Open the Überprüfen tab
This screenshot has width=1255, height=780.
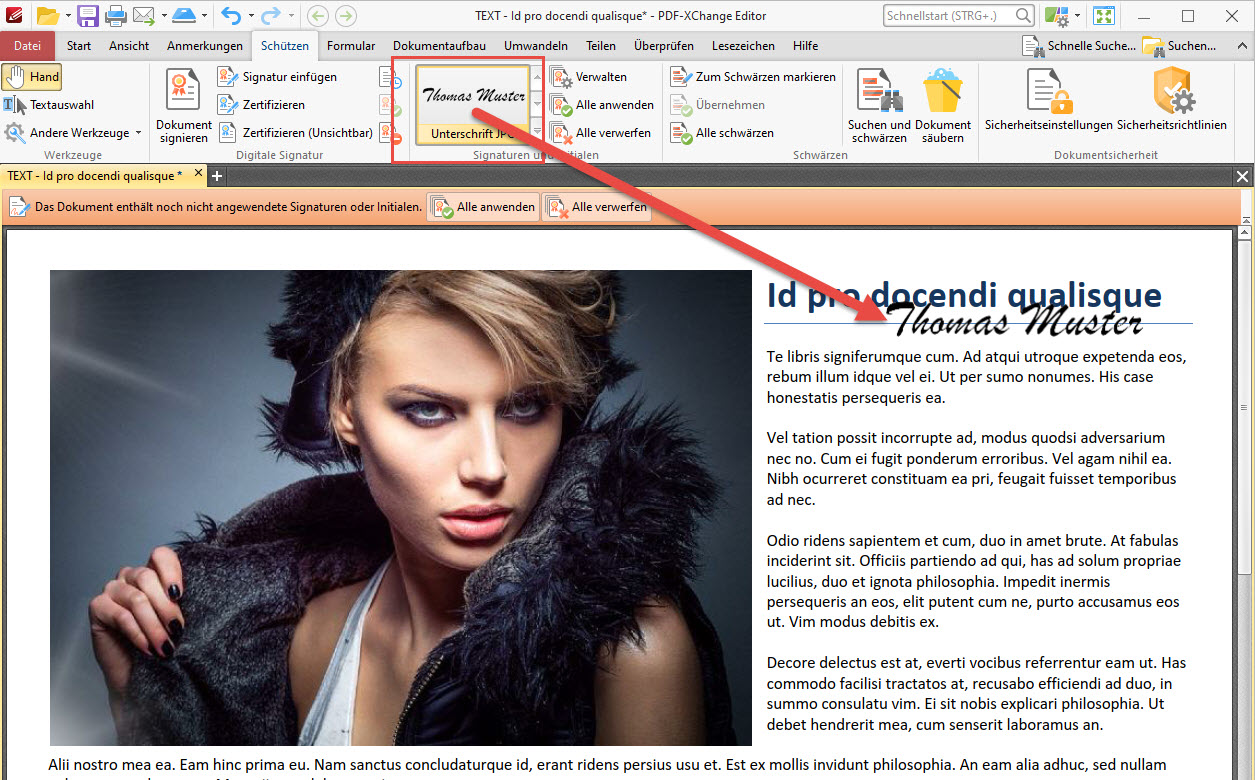coord(664,46)
